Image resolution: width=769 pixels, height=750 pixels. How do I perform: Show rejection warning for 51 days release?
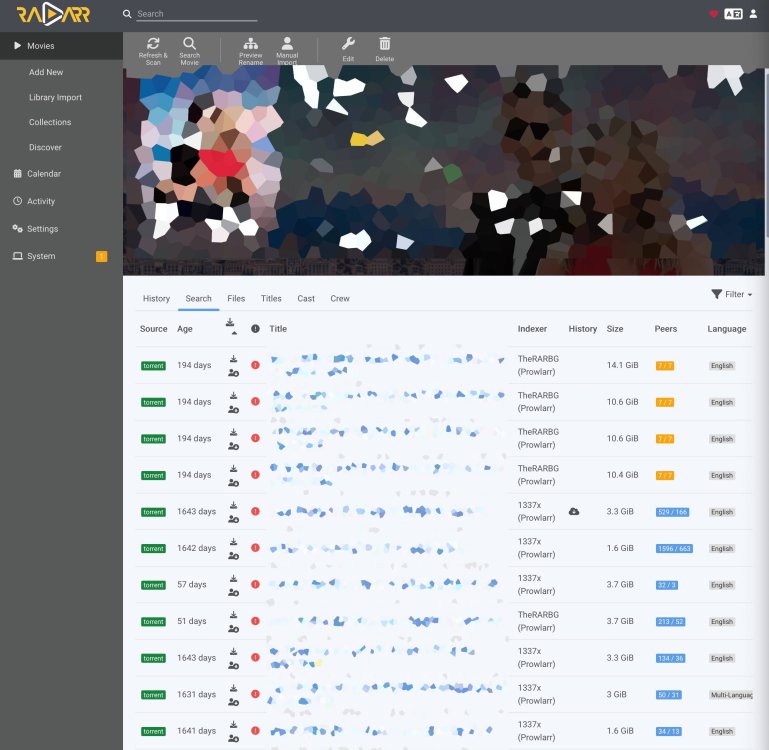(x=255, y=621)
